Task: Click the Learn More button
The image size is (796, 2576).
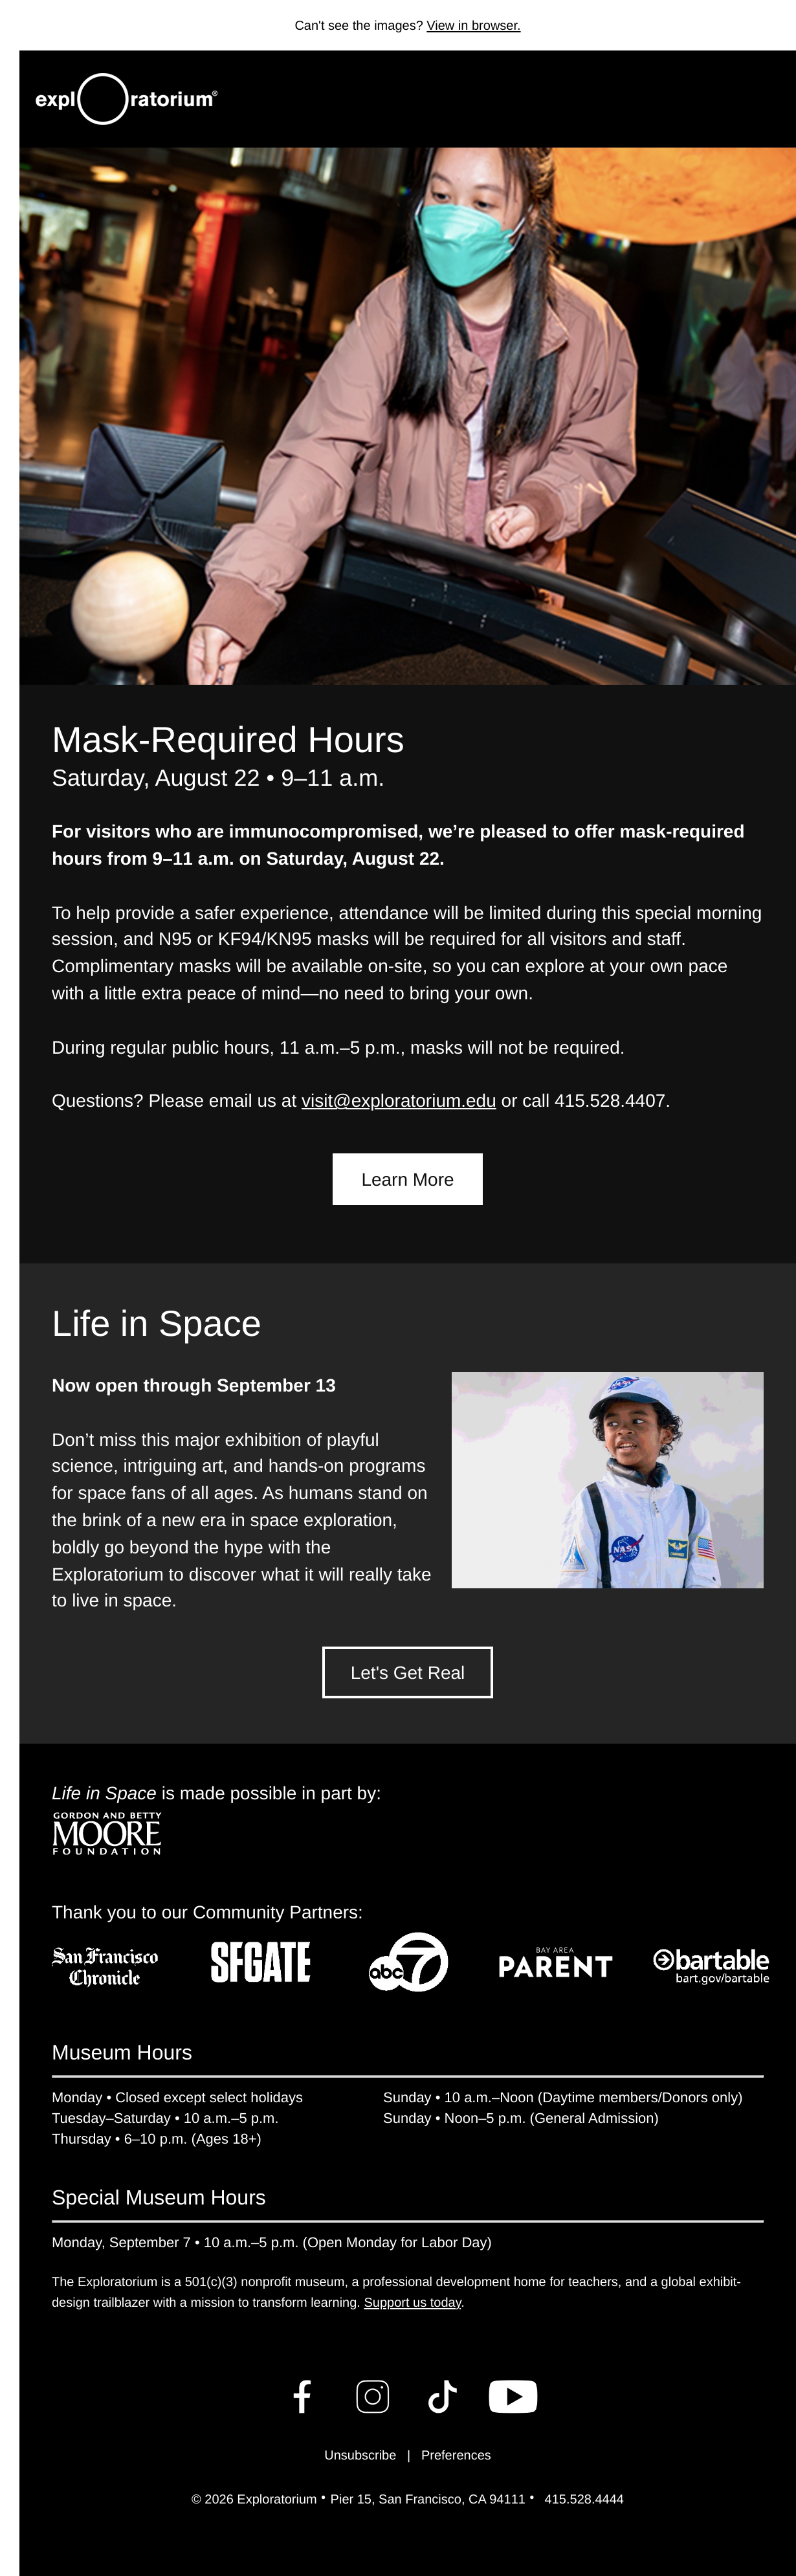Action: 407,1179
